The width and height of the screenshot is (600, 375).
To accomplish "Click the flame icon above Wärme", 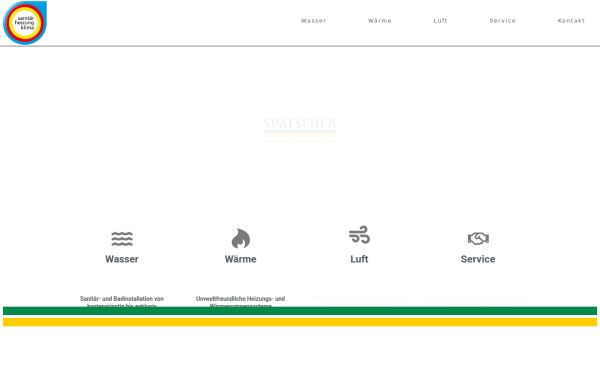I will click(x=241, y=238).
